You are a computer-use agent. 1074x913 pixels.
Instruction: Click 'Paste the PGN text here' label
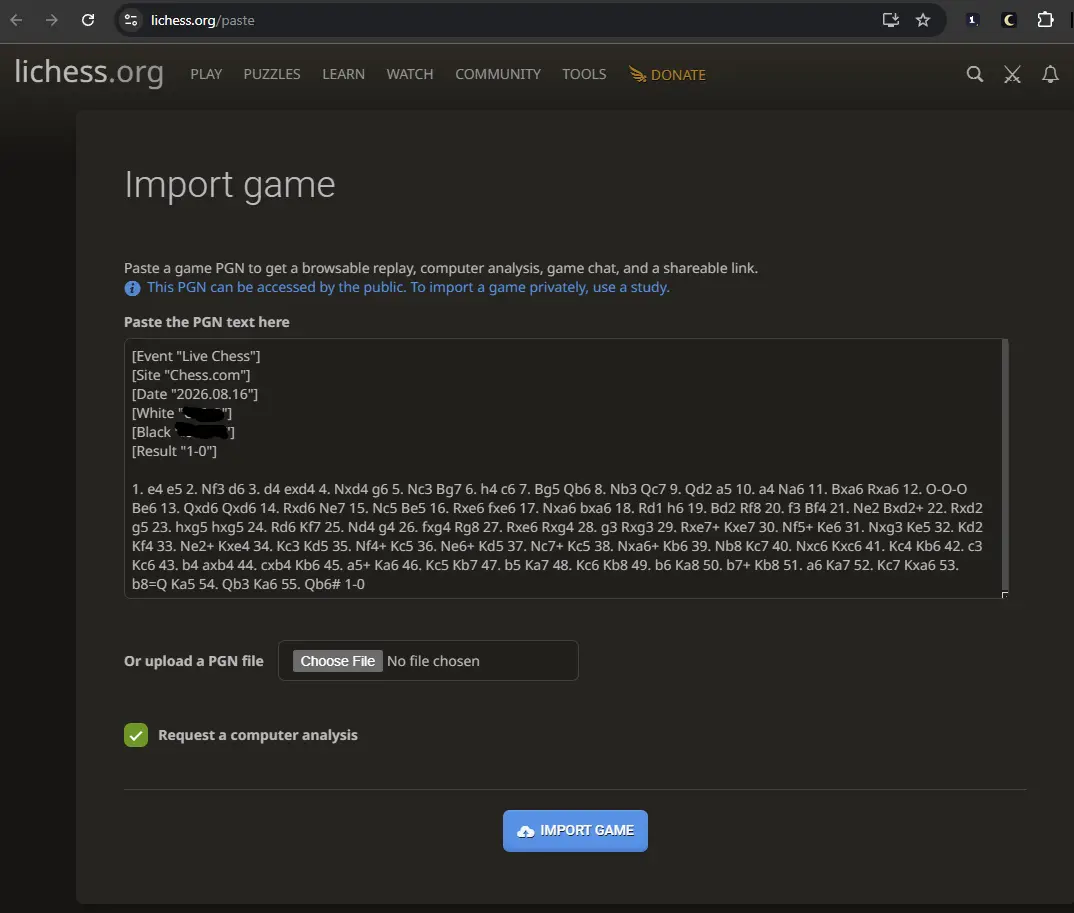click(207, 322)
